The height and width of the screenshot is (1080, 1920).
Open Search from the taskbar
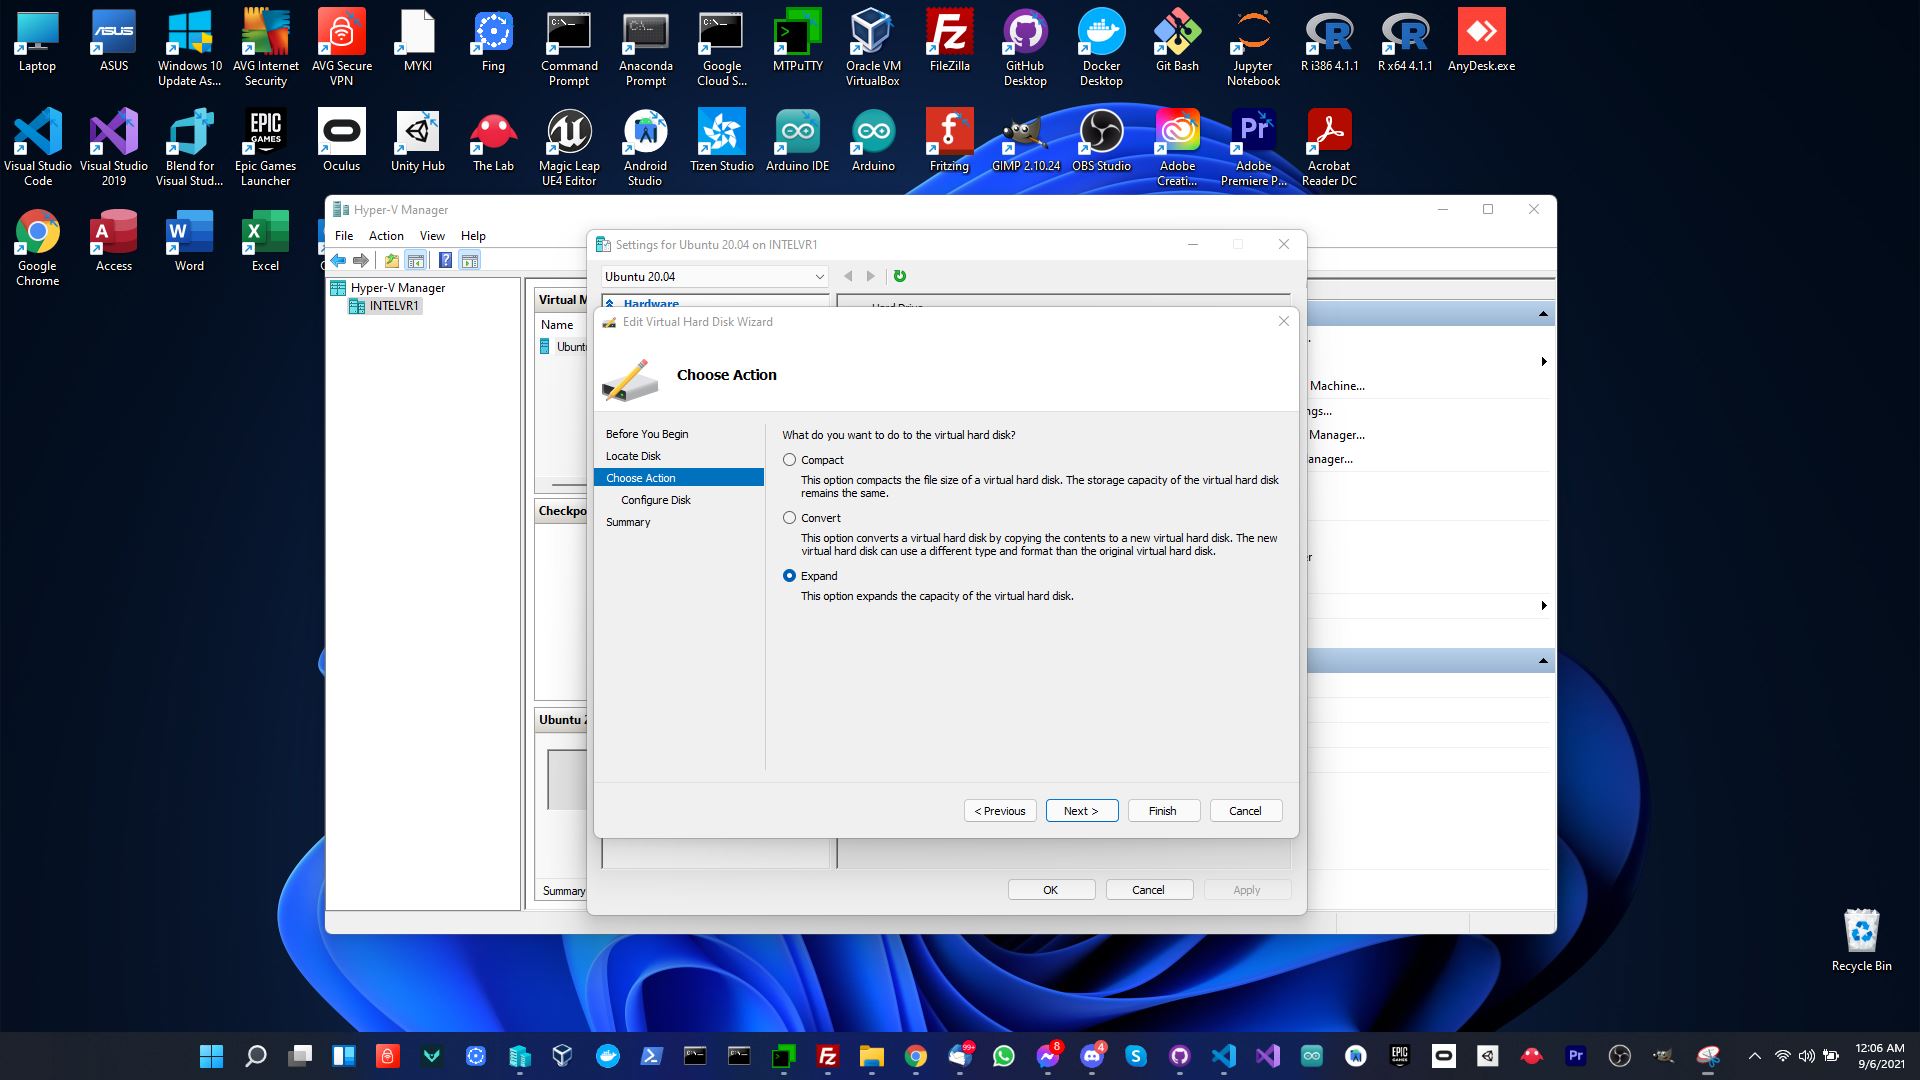point(256,1056)
